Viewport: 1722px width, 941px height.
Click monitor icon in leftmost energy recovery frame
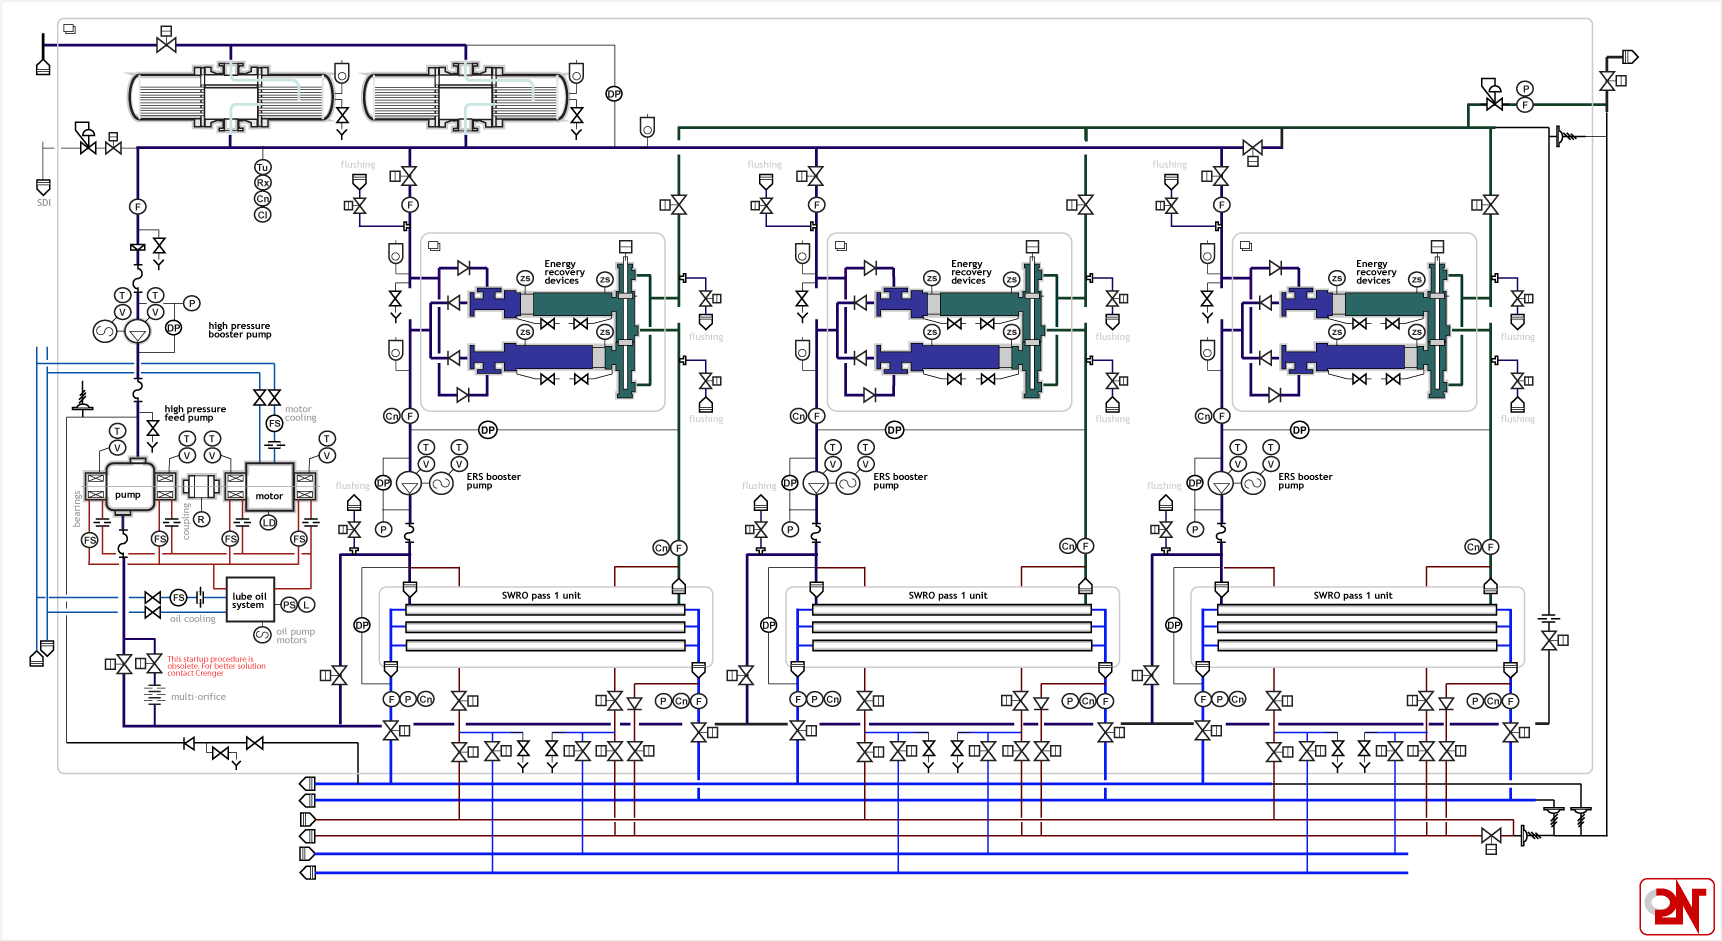(x=434, y=245)
